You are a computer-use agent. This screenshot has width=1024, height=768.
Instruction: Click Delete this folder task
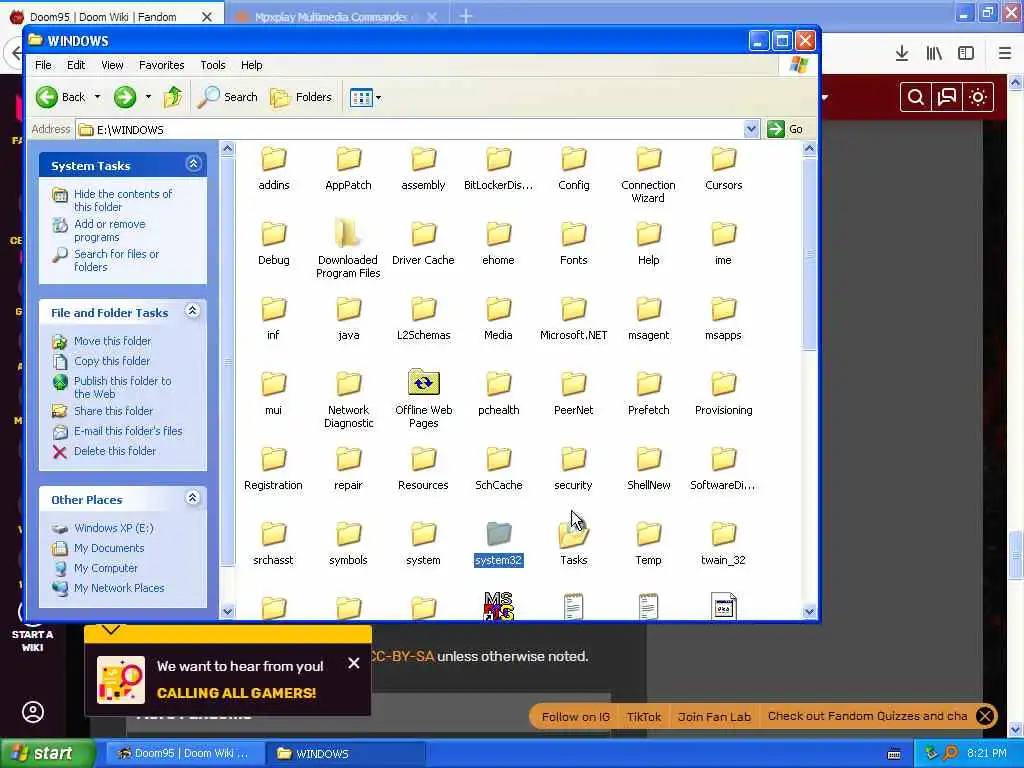pos(115,451)
